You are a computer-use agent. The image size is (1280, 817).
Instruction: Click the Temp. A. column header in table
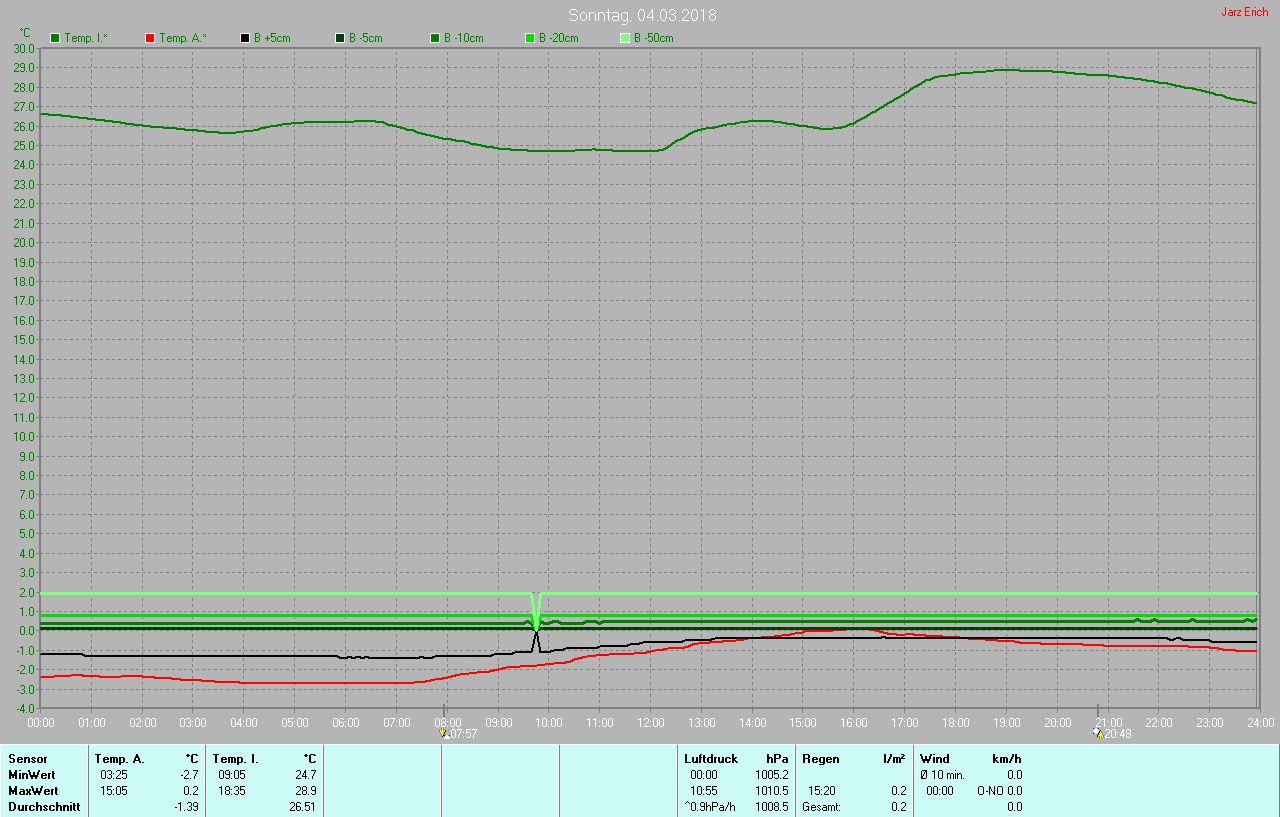[119, 759]
